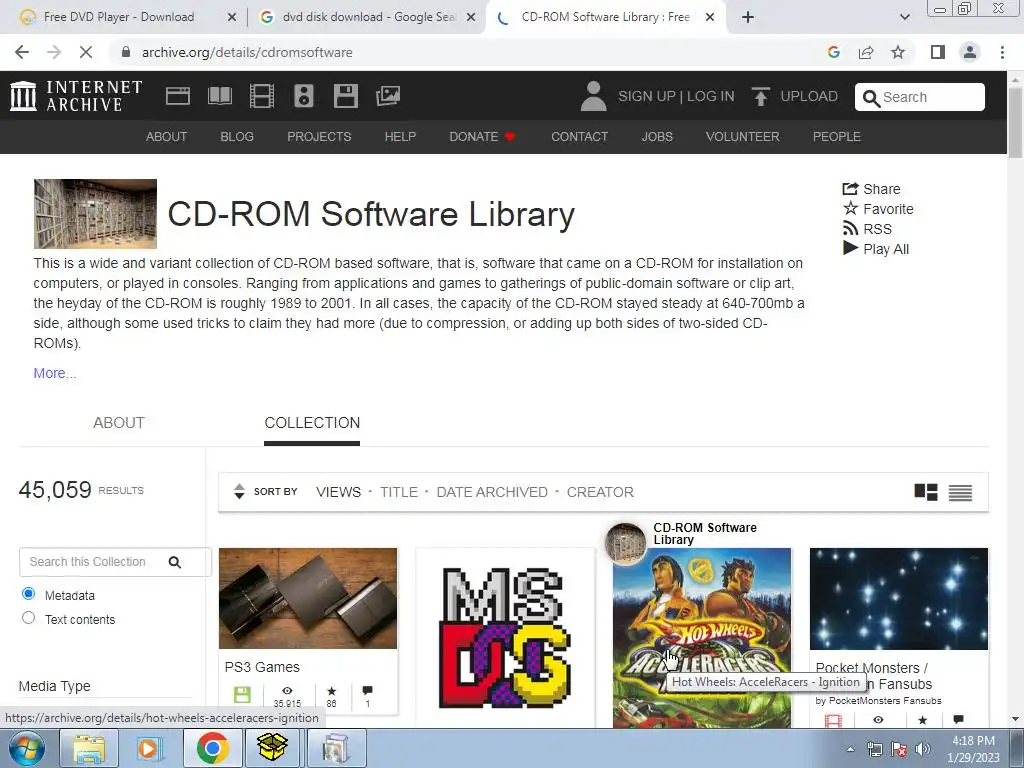Viewport: 1024px width, 768px height.
Task: Sort results by VIEWS
Action: click(338, 492)
